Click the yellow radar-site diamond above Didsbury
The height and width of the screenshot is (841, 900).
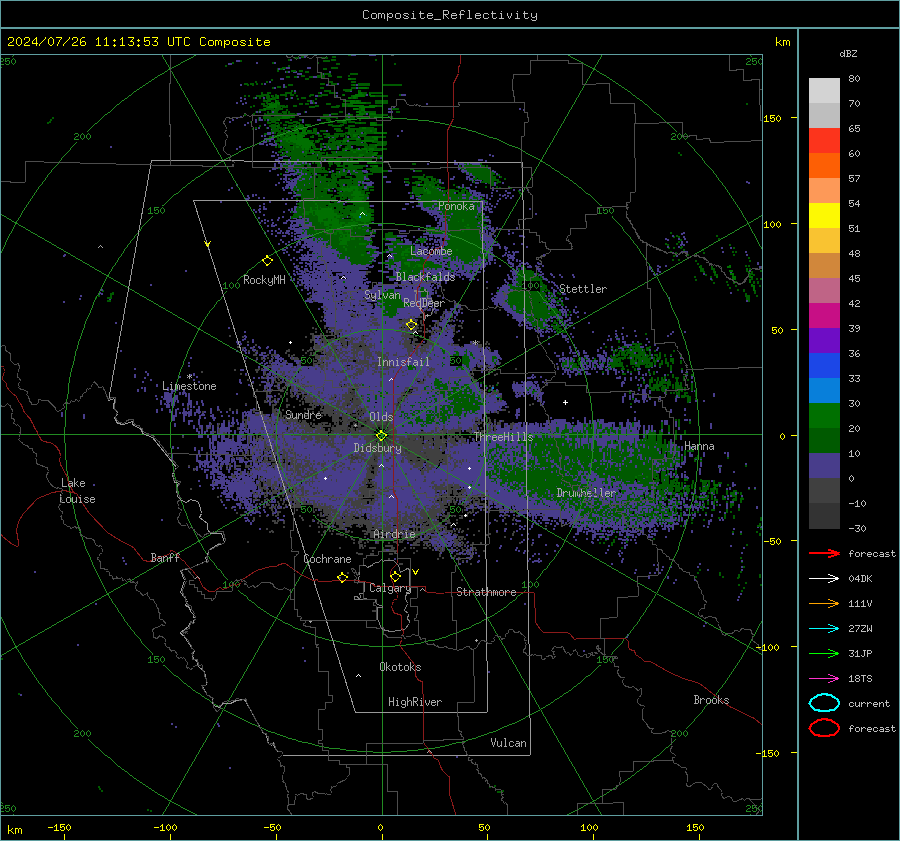pyautogui.click(x=381, y=435)
